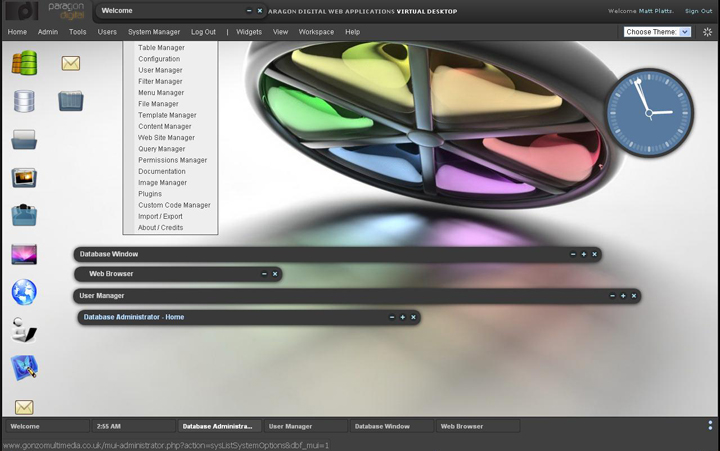720x451 pixels.
Task: Select Table Manager from the dropdown menu
Action: point(161,48)
